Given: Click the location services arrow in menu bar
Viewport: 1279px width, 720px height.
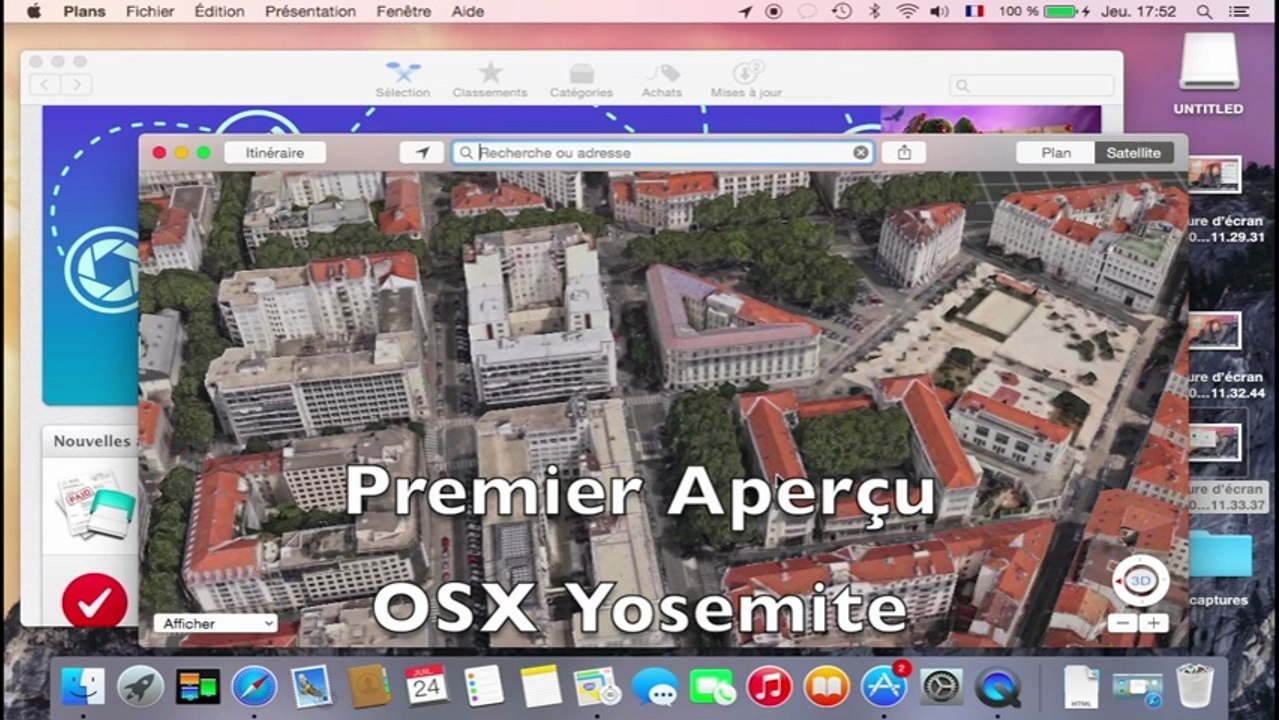Looking at the screenshot, I should coord(745,11).
